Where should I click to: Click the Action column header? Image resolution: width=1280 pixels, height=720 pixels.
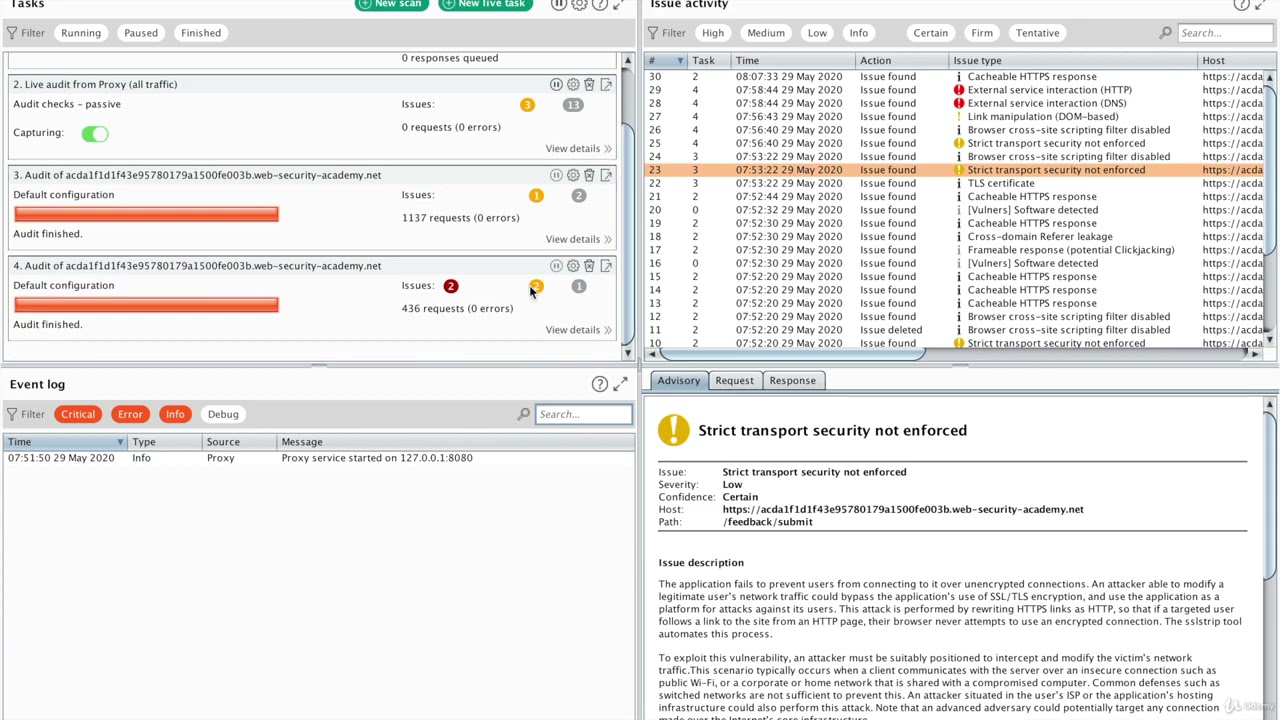[x=901, y=61]
